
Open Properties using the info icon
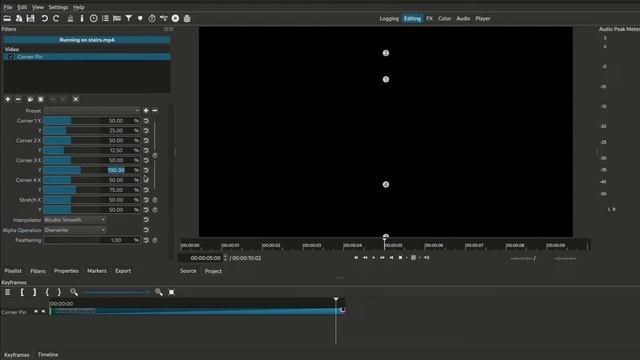[x=82, y=18]
